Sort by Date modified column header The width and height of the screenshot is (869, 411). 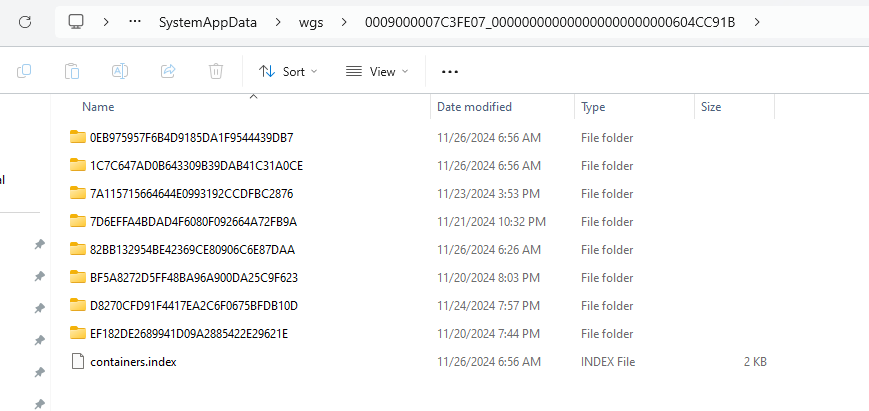(x=474, y=107)
